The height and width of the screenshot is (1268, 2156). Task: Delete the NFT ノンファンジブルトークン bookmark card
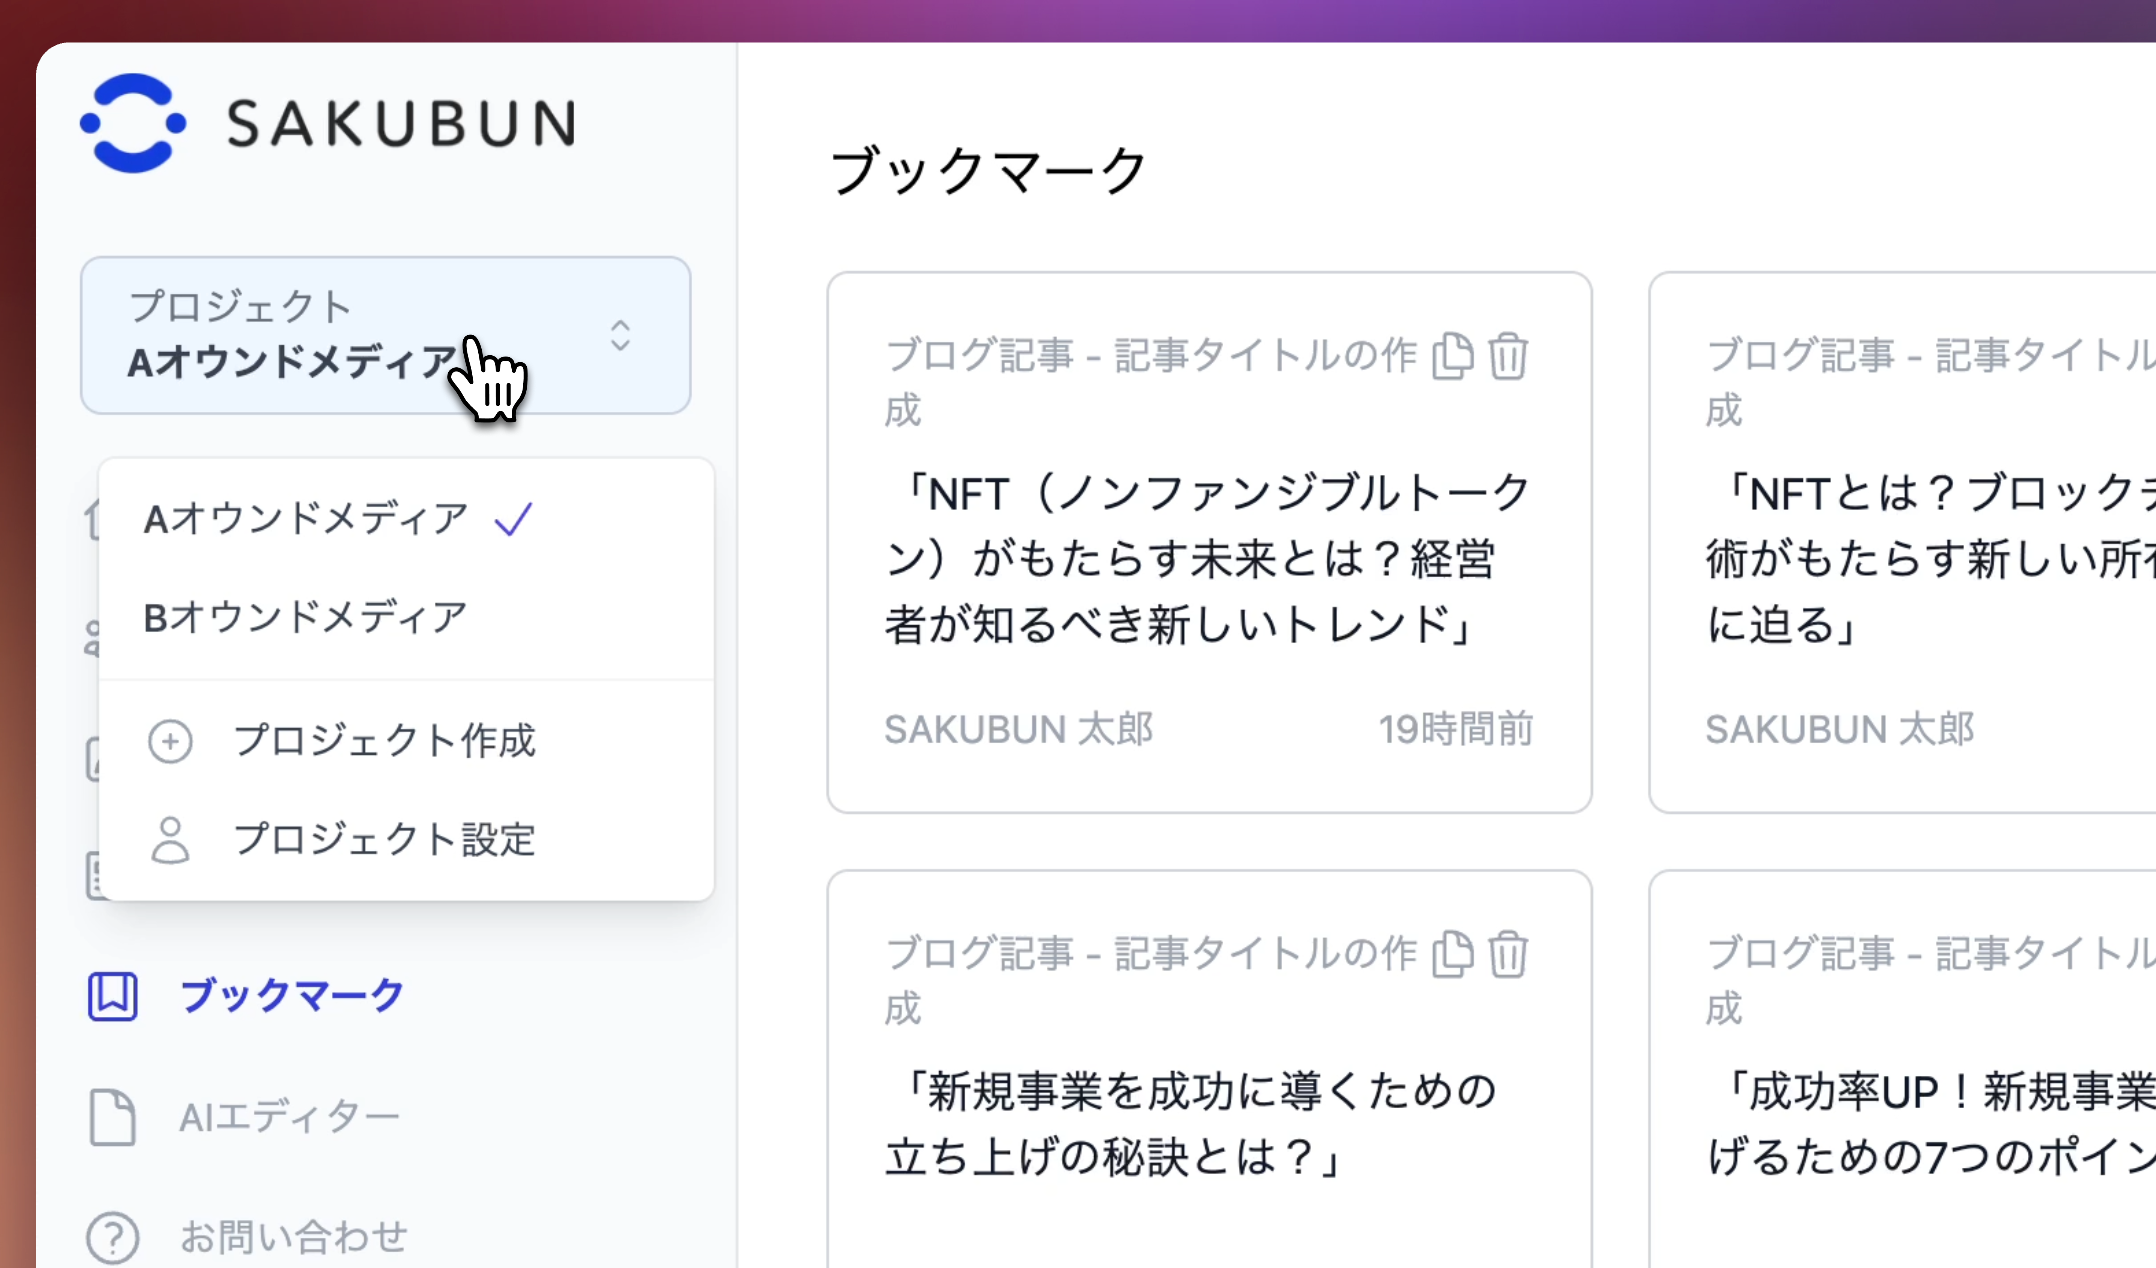click(1508, 357)
